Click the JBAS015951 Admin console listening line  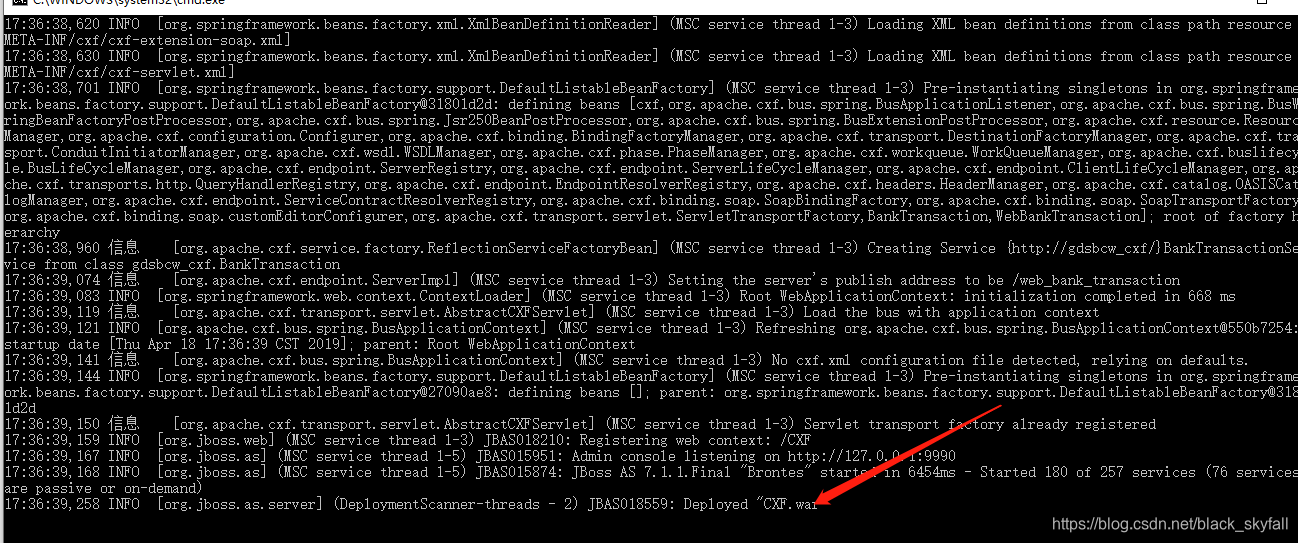click(479, 456)
